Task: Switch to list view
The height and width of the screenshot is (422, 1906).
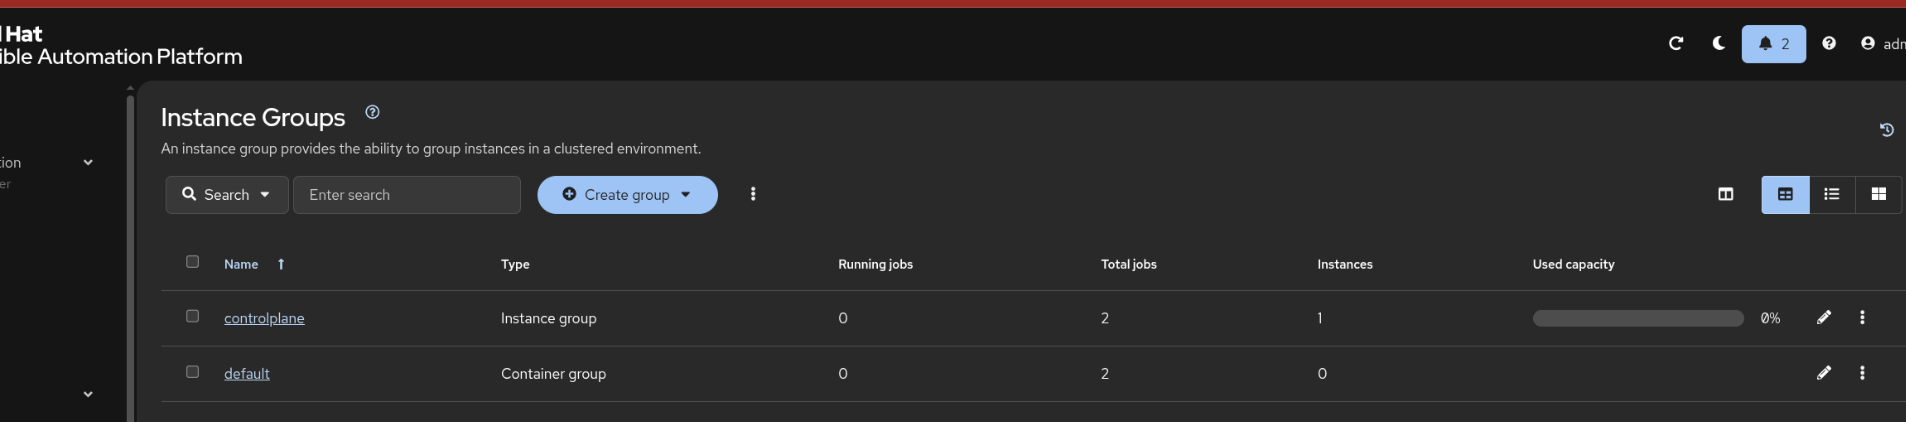Action: pos(1831,194)
